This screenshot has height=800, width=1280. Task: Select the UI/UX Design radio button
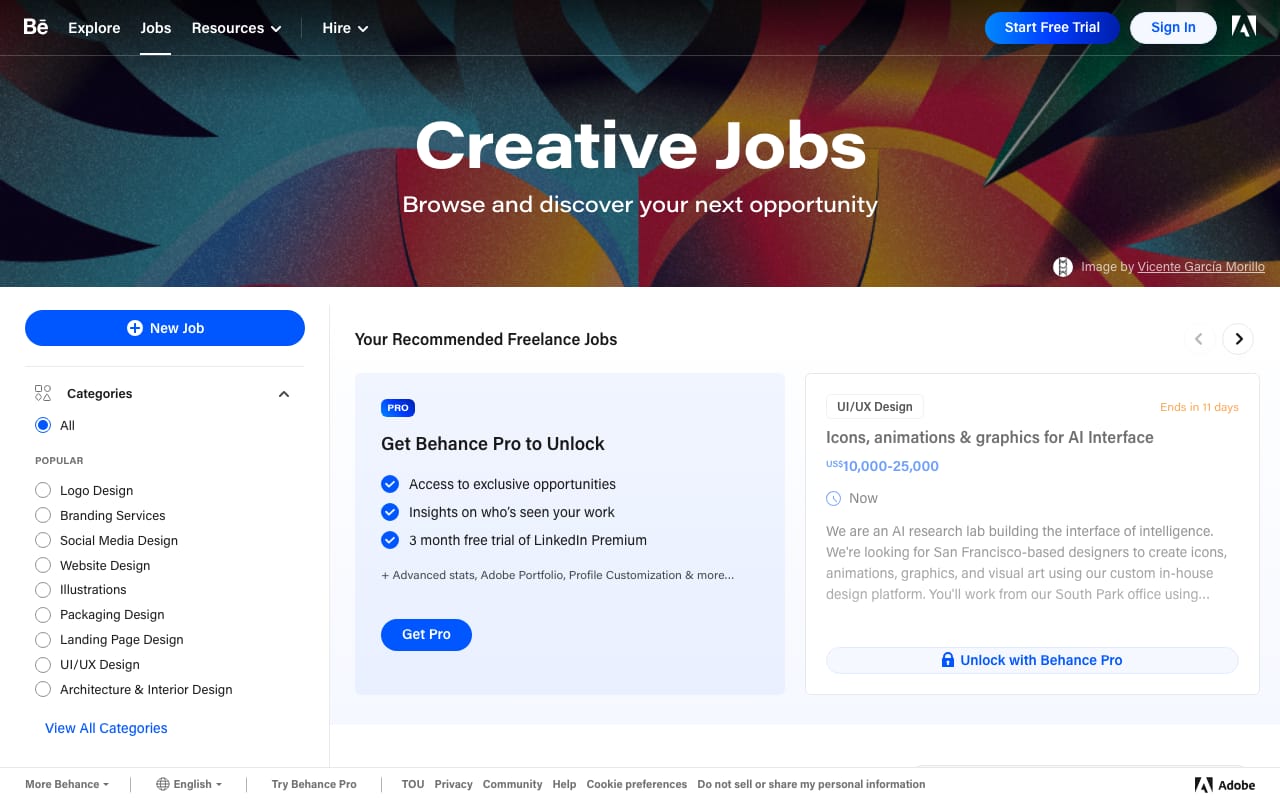click(43, 664)
